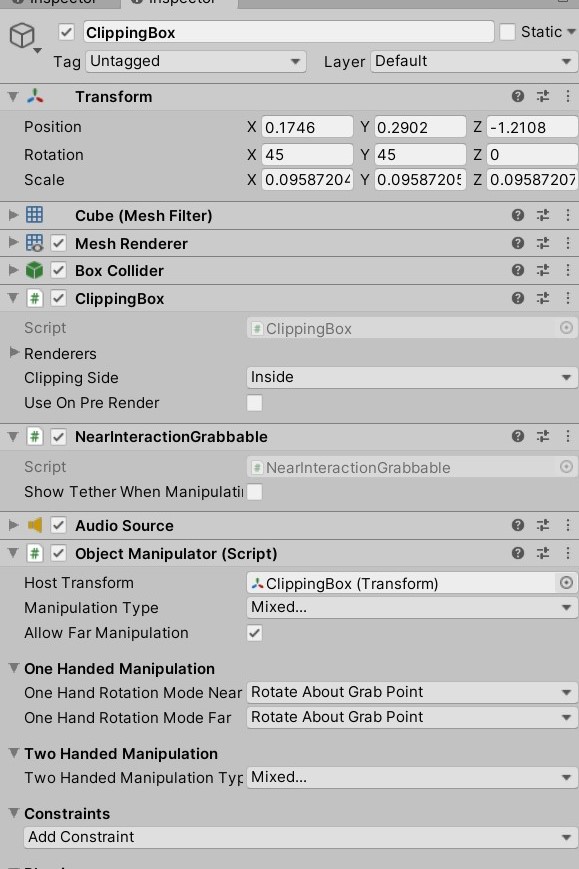579x869 pixels.
Task: Expand the Renderers list
Action: 14,352
